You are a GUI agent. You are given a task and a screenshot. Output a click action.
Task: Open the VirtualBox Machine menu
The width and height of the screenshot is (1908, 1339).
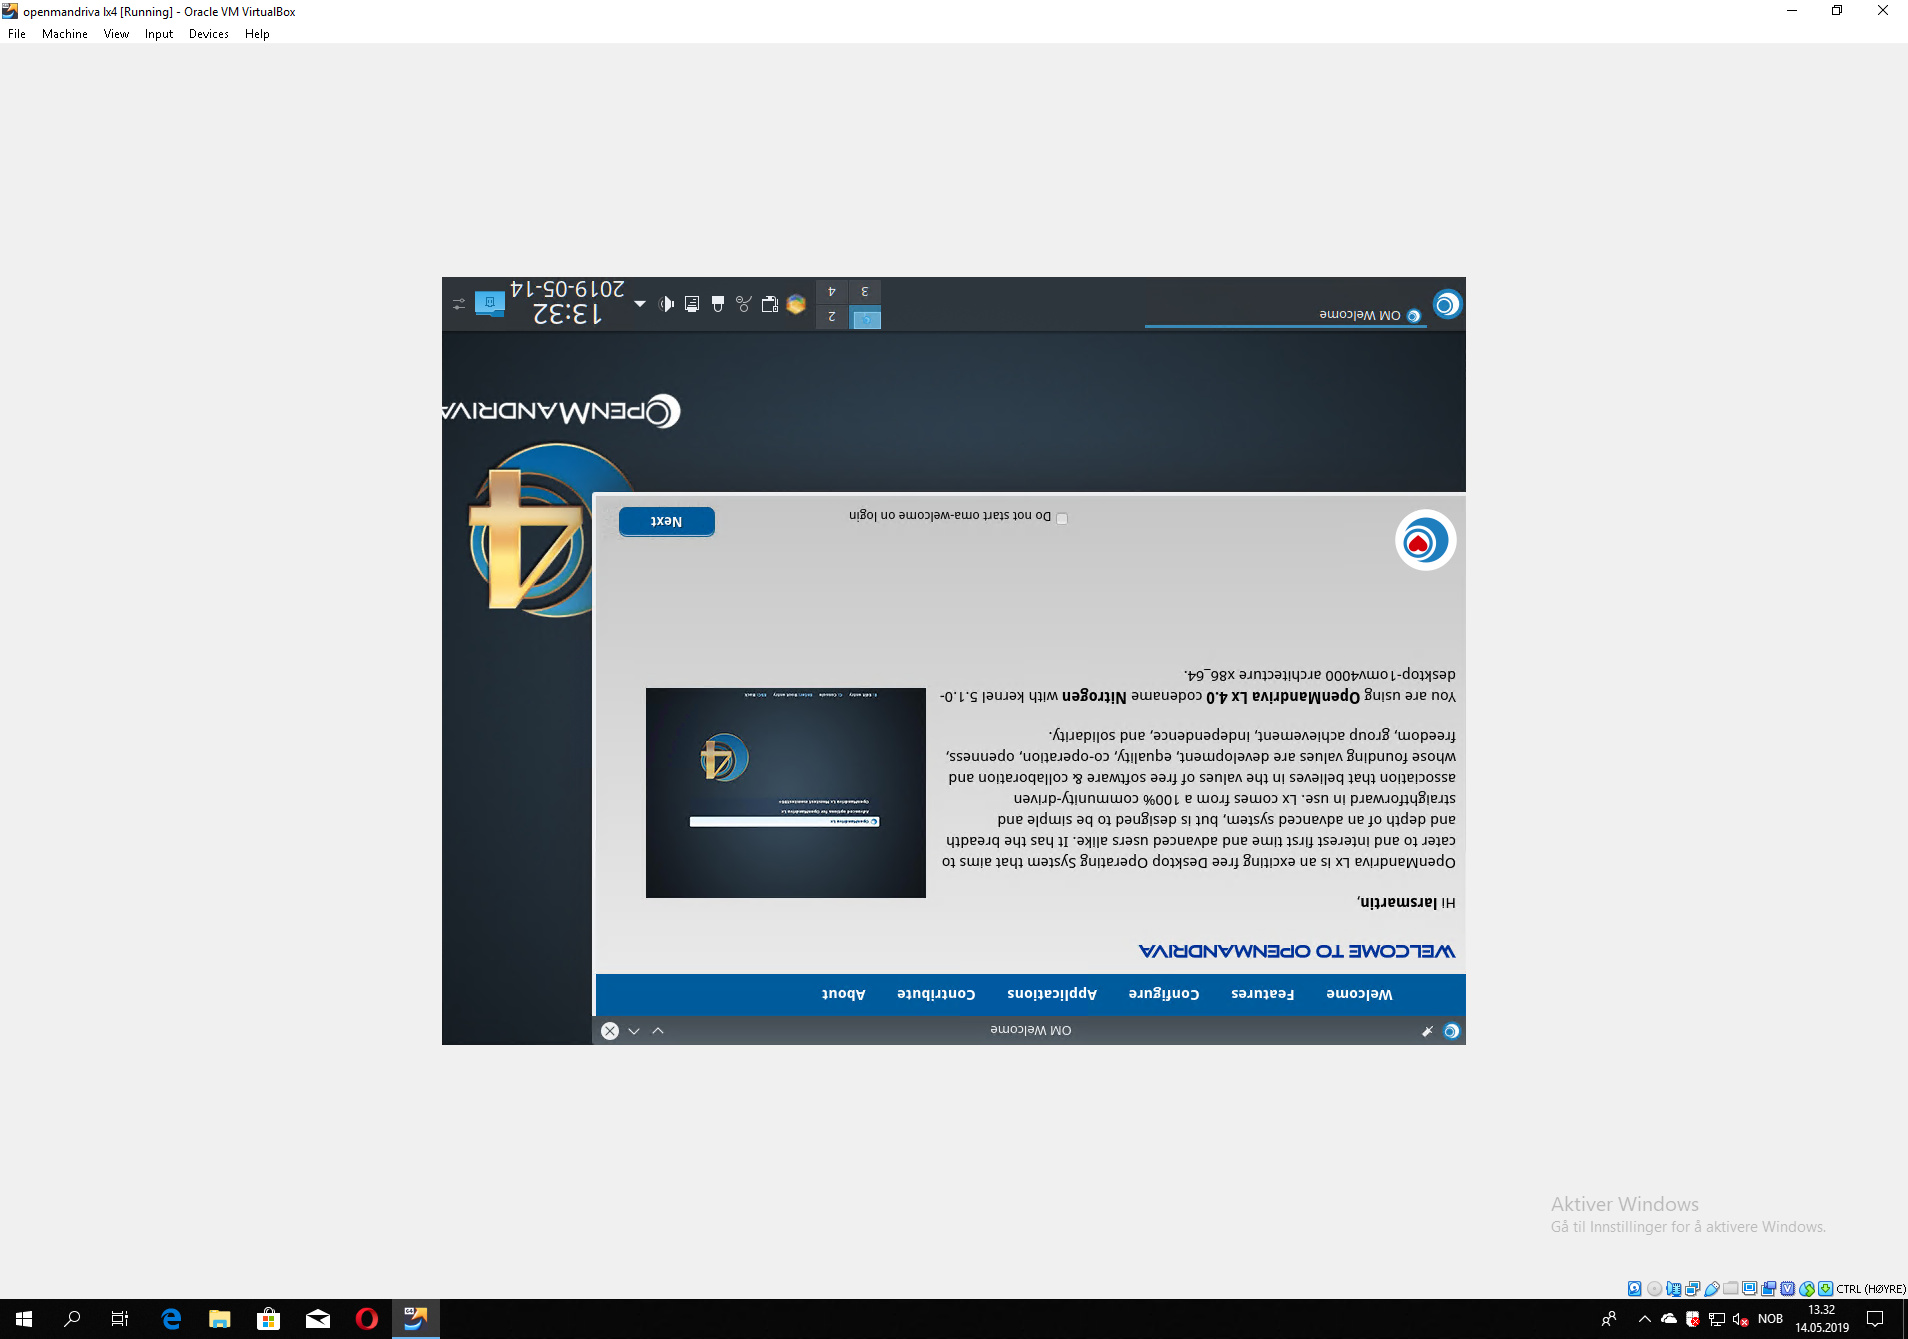64,33
